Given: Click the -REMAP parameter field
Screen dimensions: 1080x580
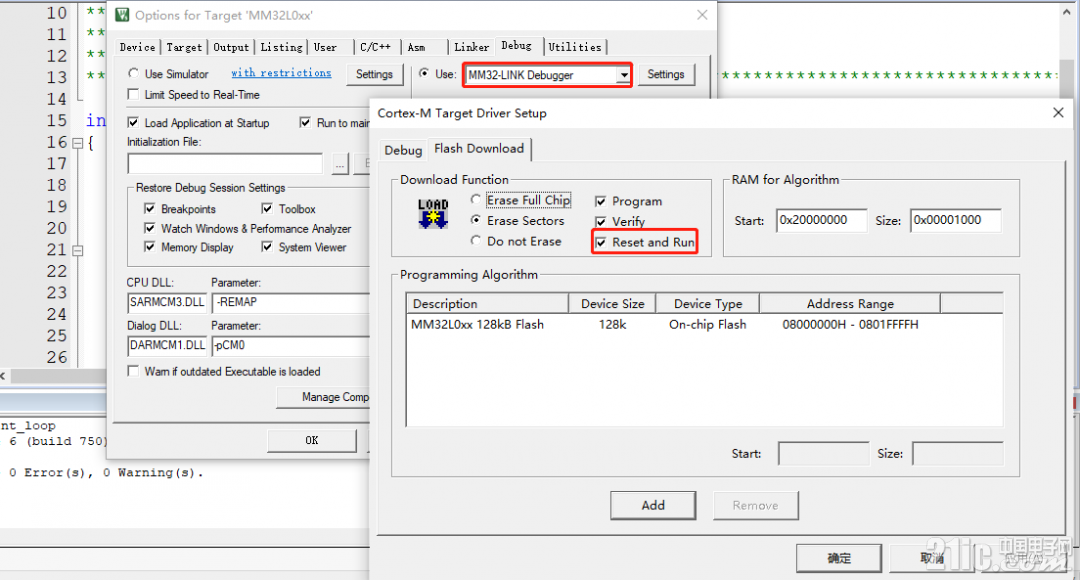Looking at the screenshot, I should pos(291,302).
